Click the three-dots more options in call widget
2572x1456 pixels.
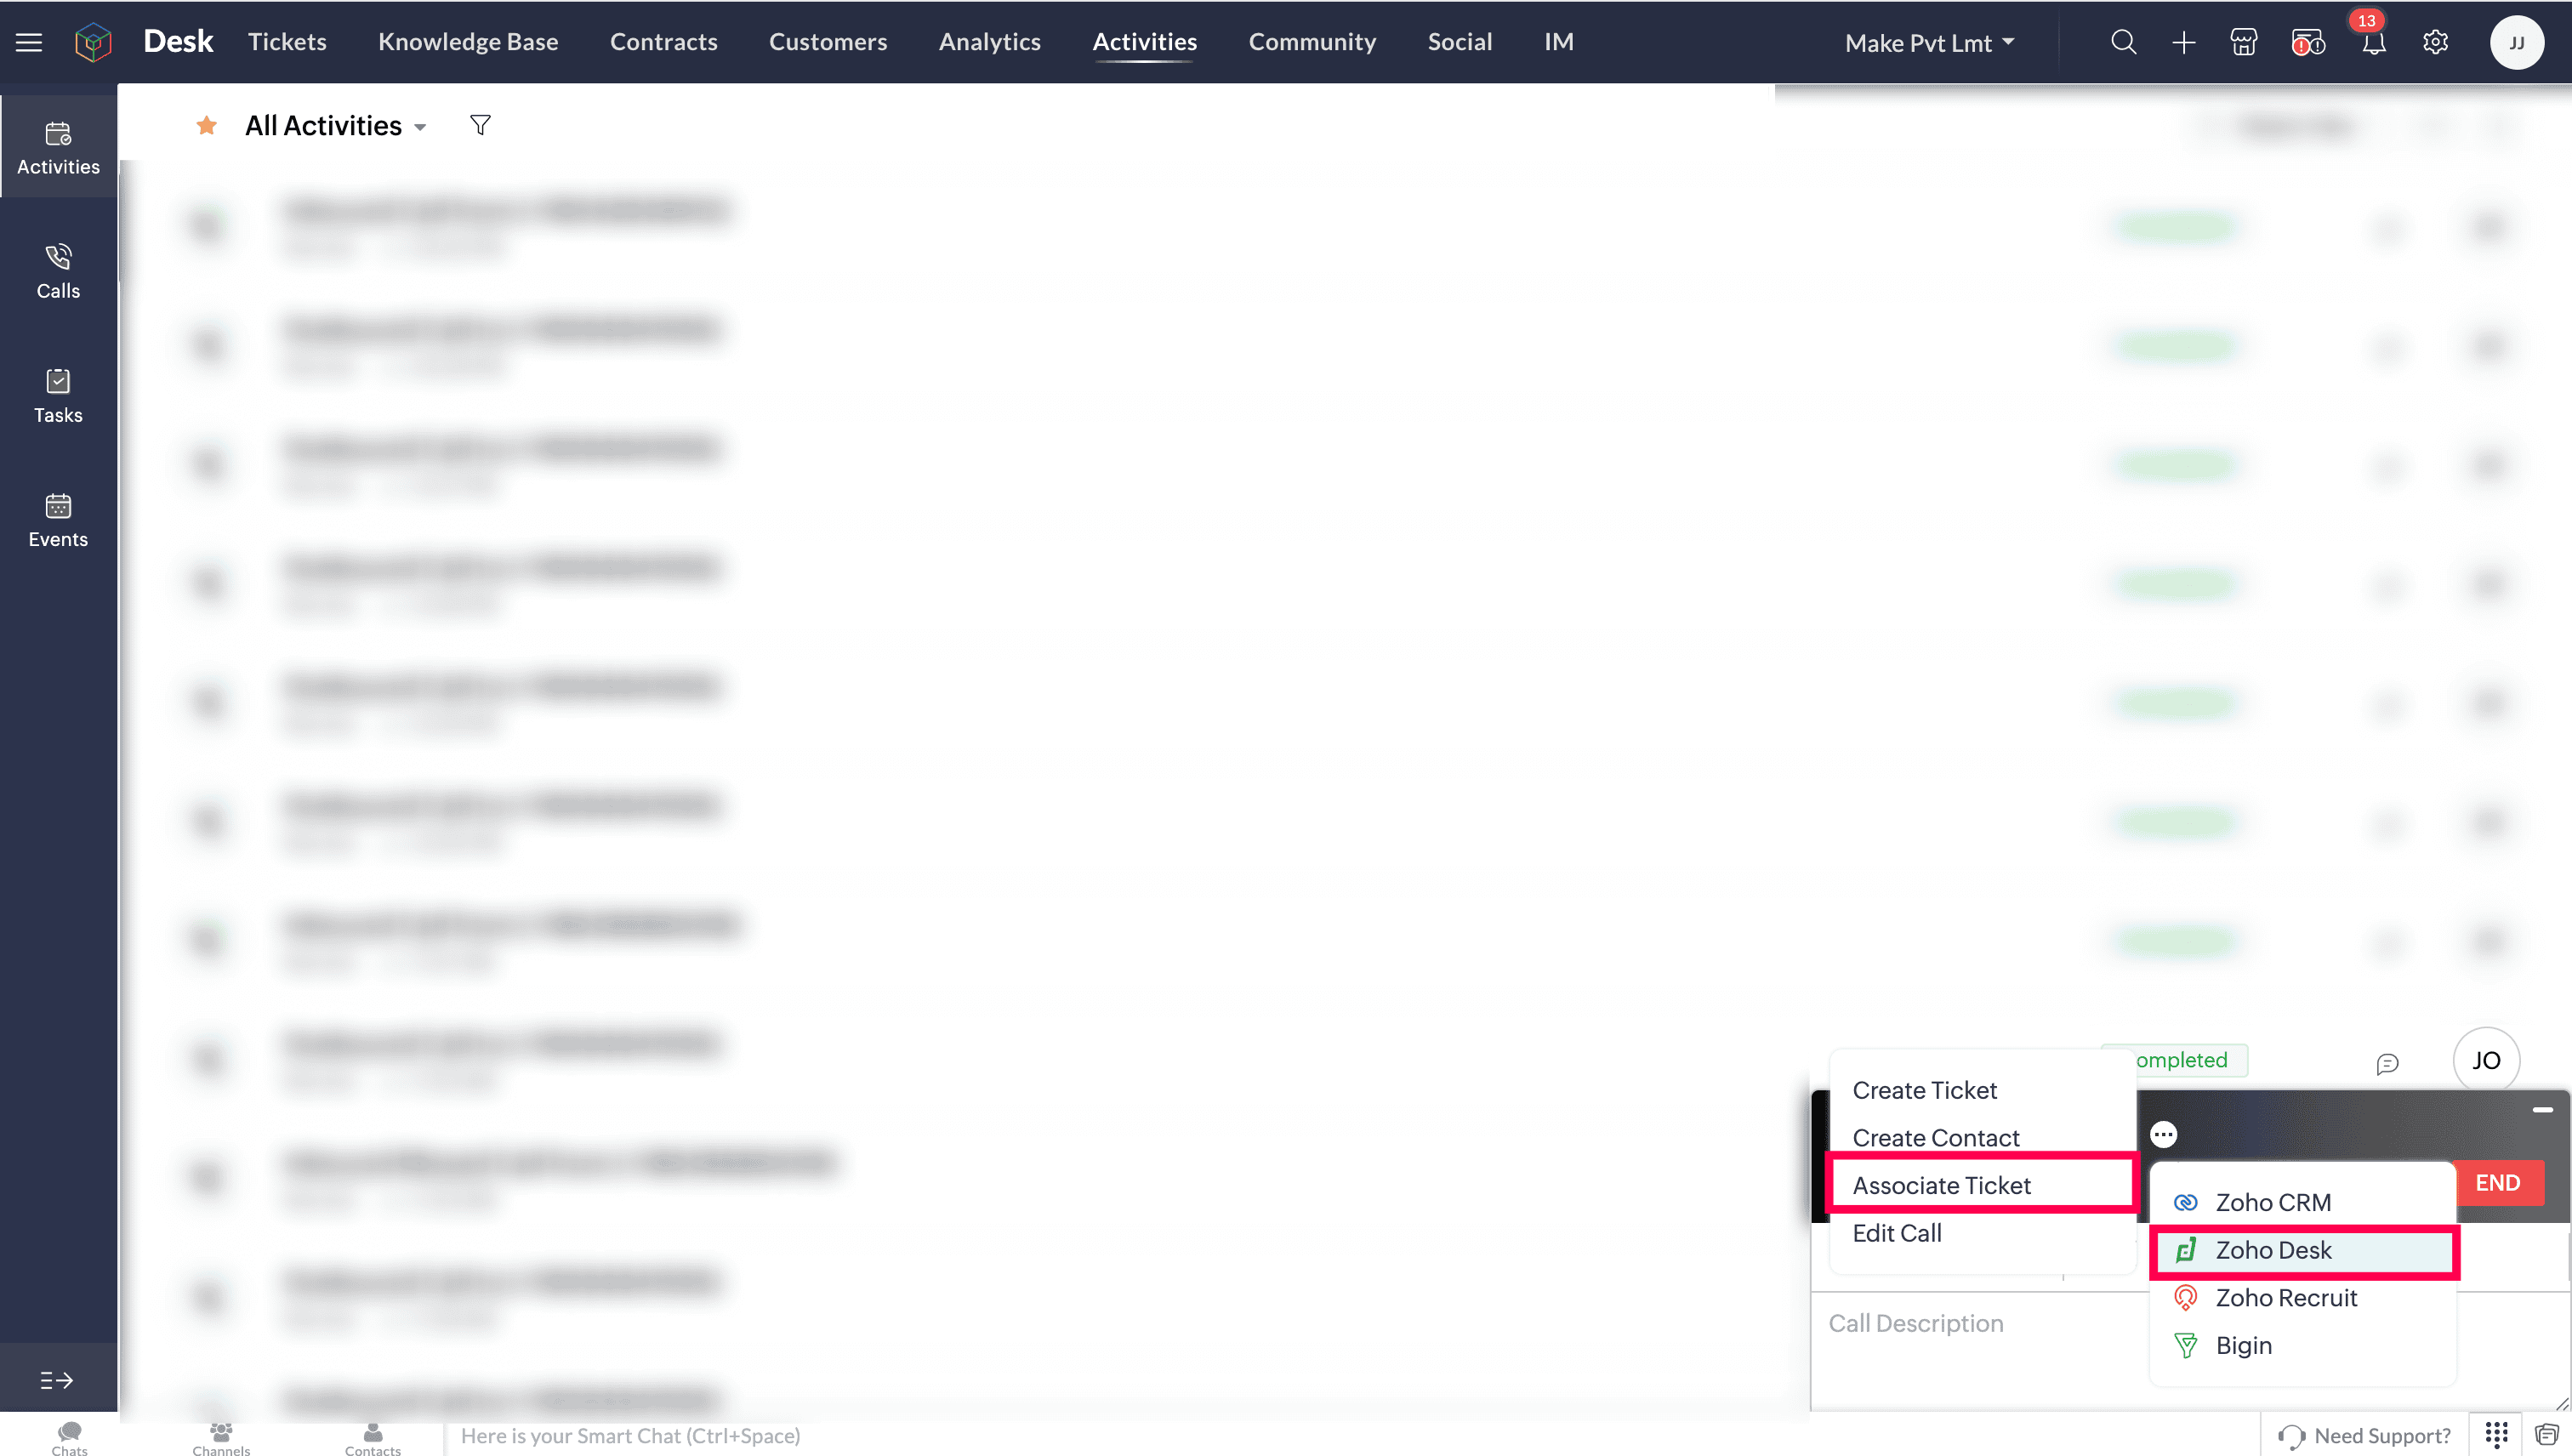pyautogui.click(x=2163, y=1134)
